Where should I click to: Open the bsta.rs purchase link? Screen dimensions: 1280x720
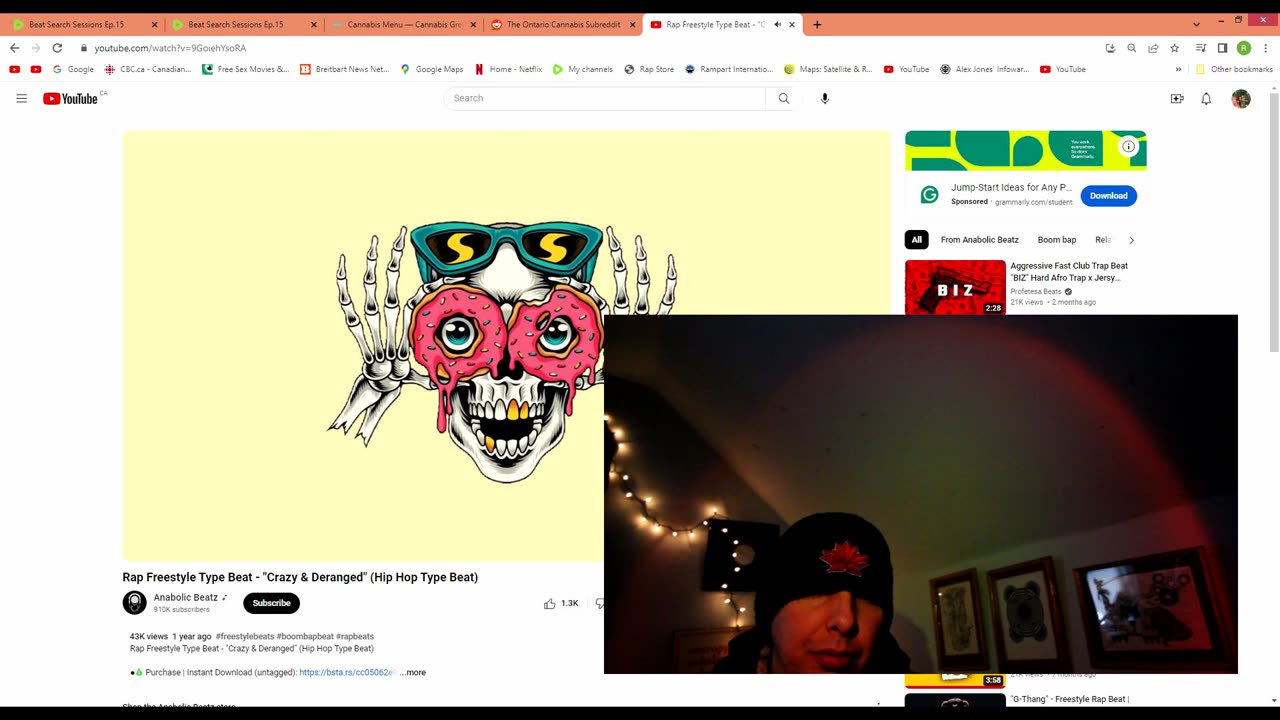click(x=347, y=672)
